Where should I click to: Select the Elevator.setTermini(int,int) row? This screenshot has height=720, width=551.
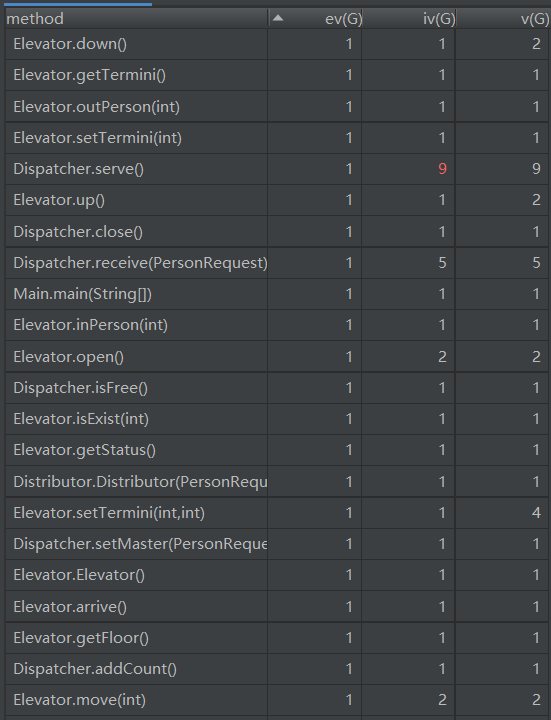(278, 513)
